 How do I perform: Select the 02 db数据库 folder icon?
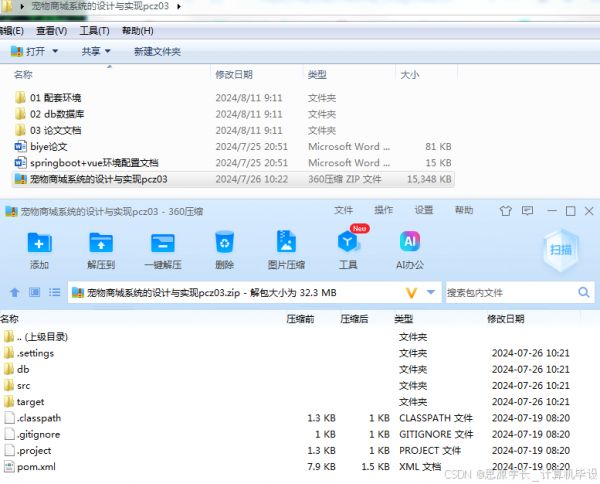pyautogui.click(x=20, y=114)
